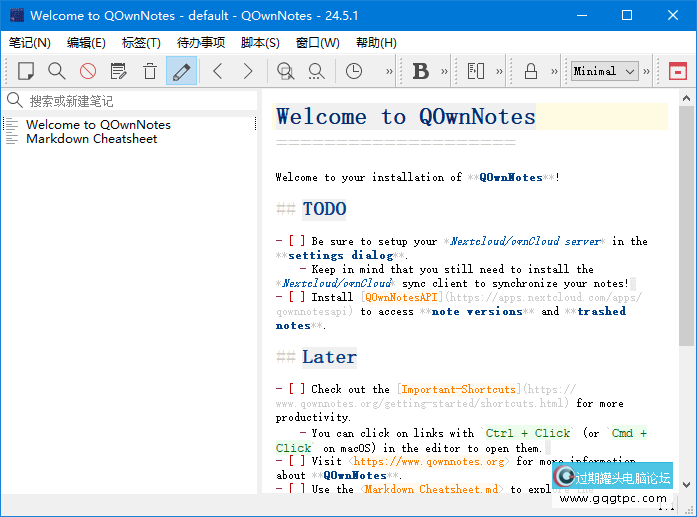Toggle the lock read-only icon
This screenshot has width=697, height=517.
click(531, 71)
